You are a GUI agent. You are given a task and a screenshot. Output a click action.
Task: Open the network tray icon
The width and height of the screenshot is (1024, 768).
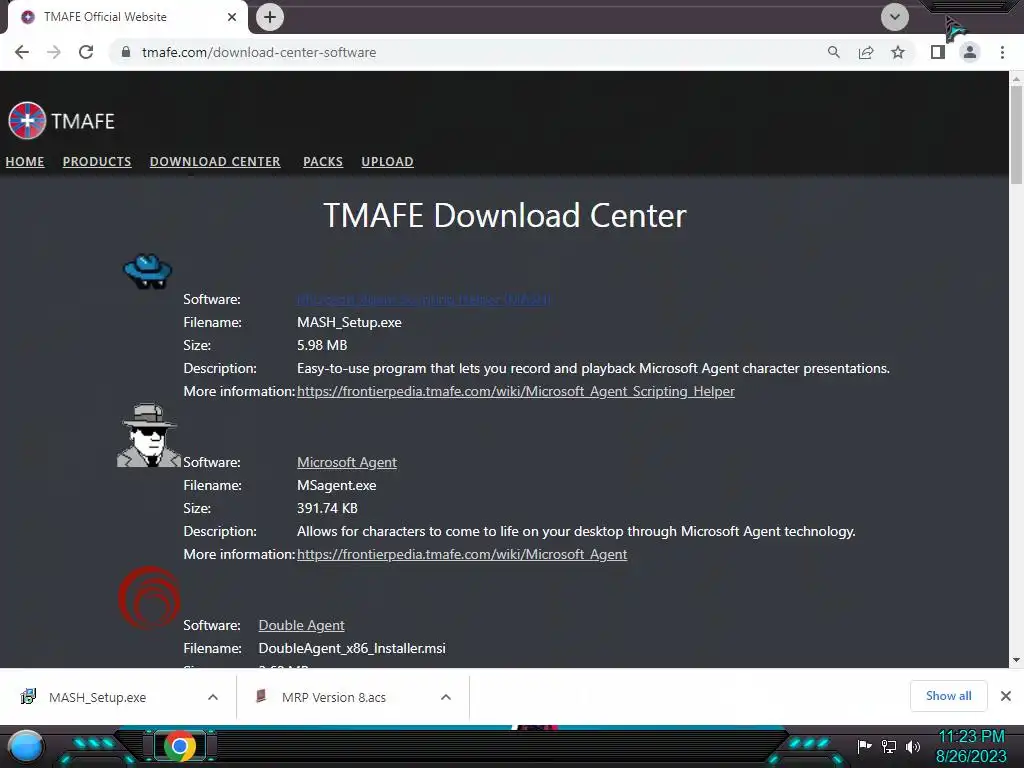[x=889, y=746]
